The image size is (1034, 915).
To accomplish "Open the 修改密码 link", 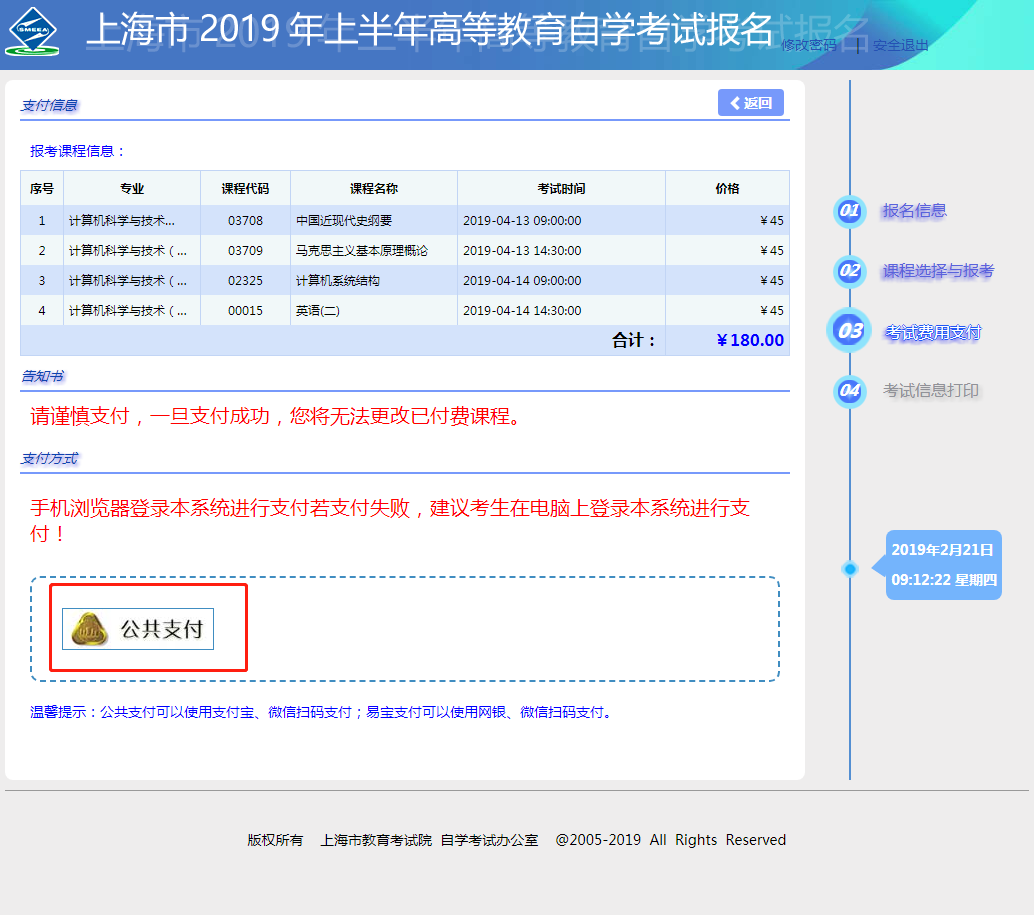I will (808, 45).
